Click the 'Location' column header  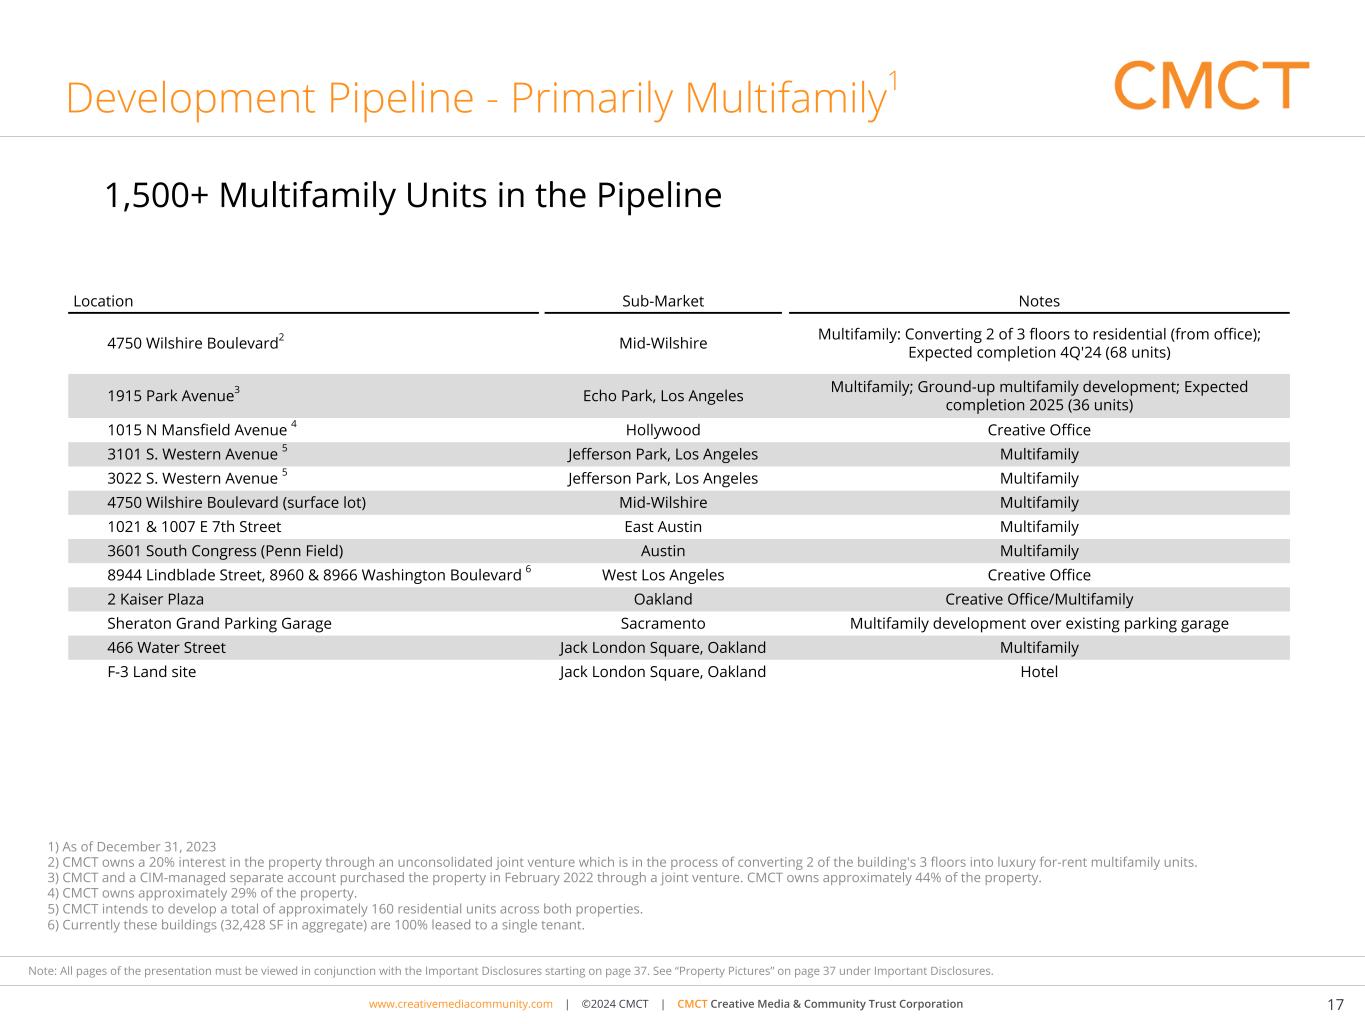[103, 301]
